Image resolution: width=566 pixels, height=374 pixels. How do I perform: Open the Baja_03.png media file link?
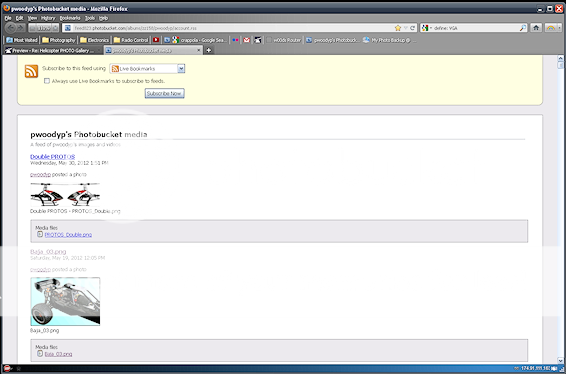(58, 354)
